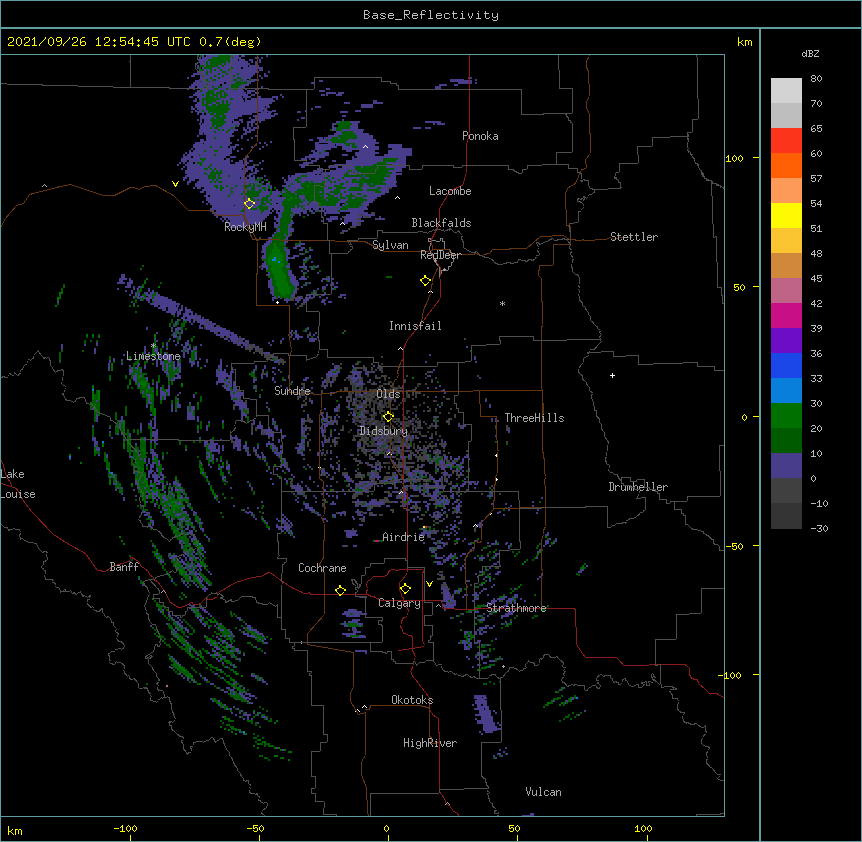862x842 pixels.
Task: Click the yellow diamond marker at Olds
Action: 388,417
